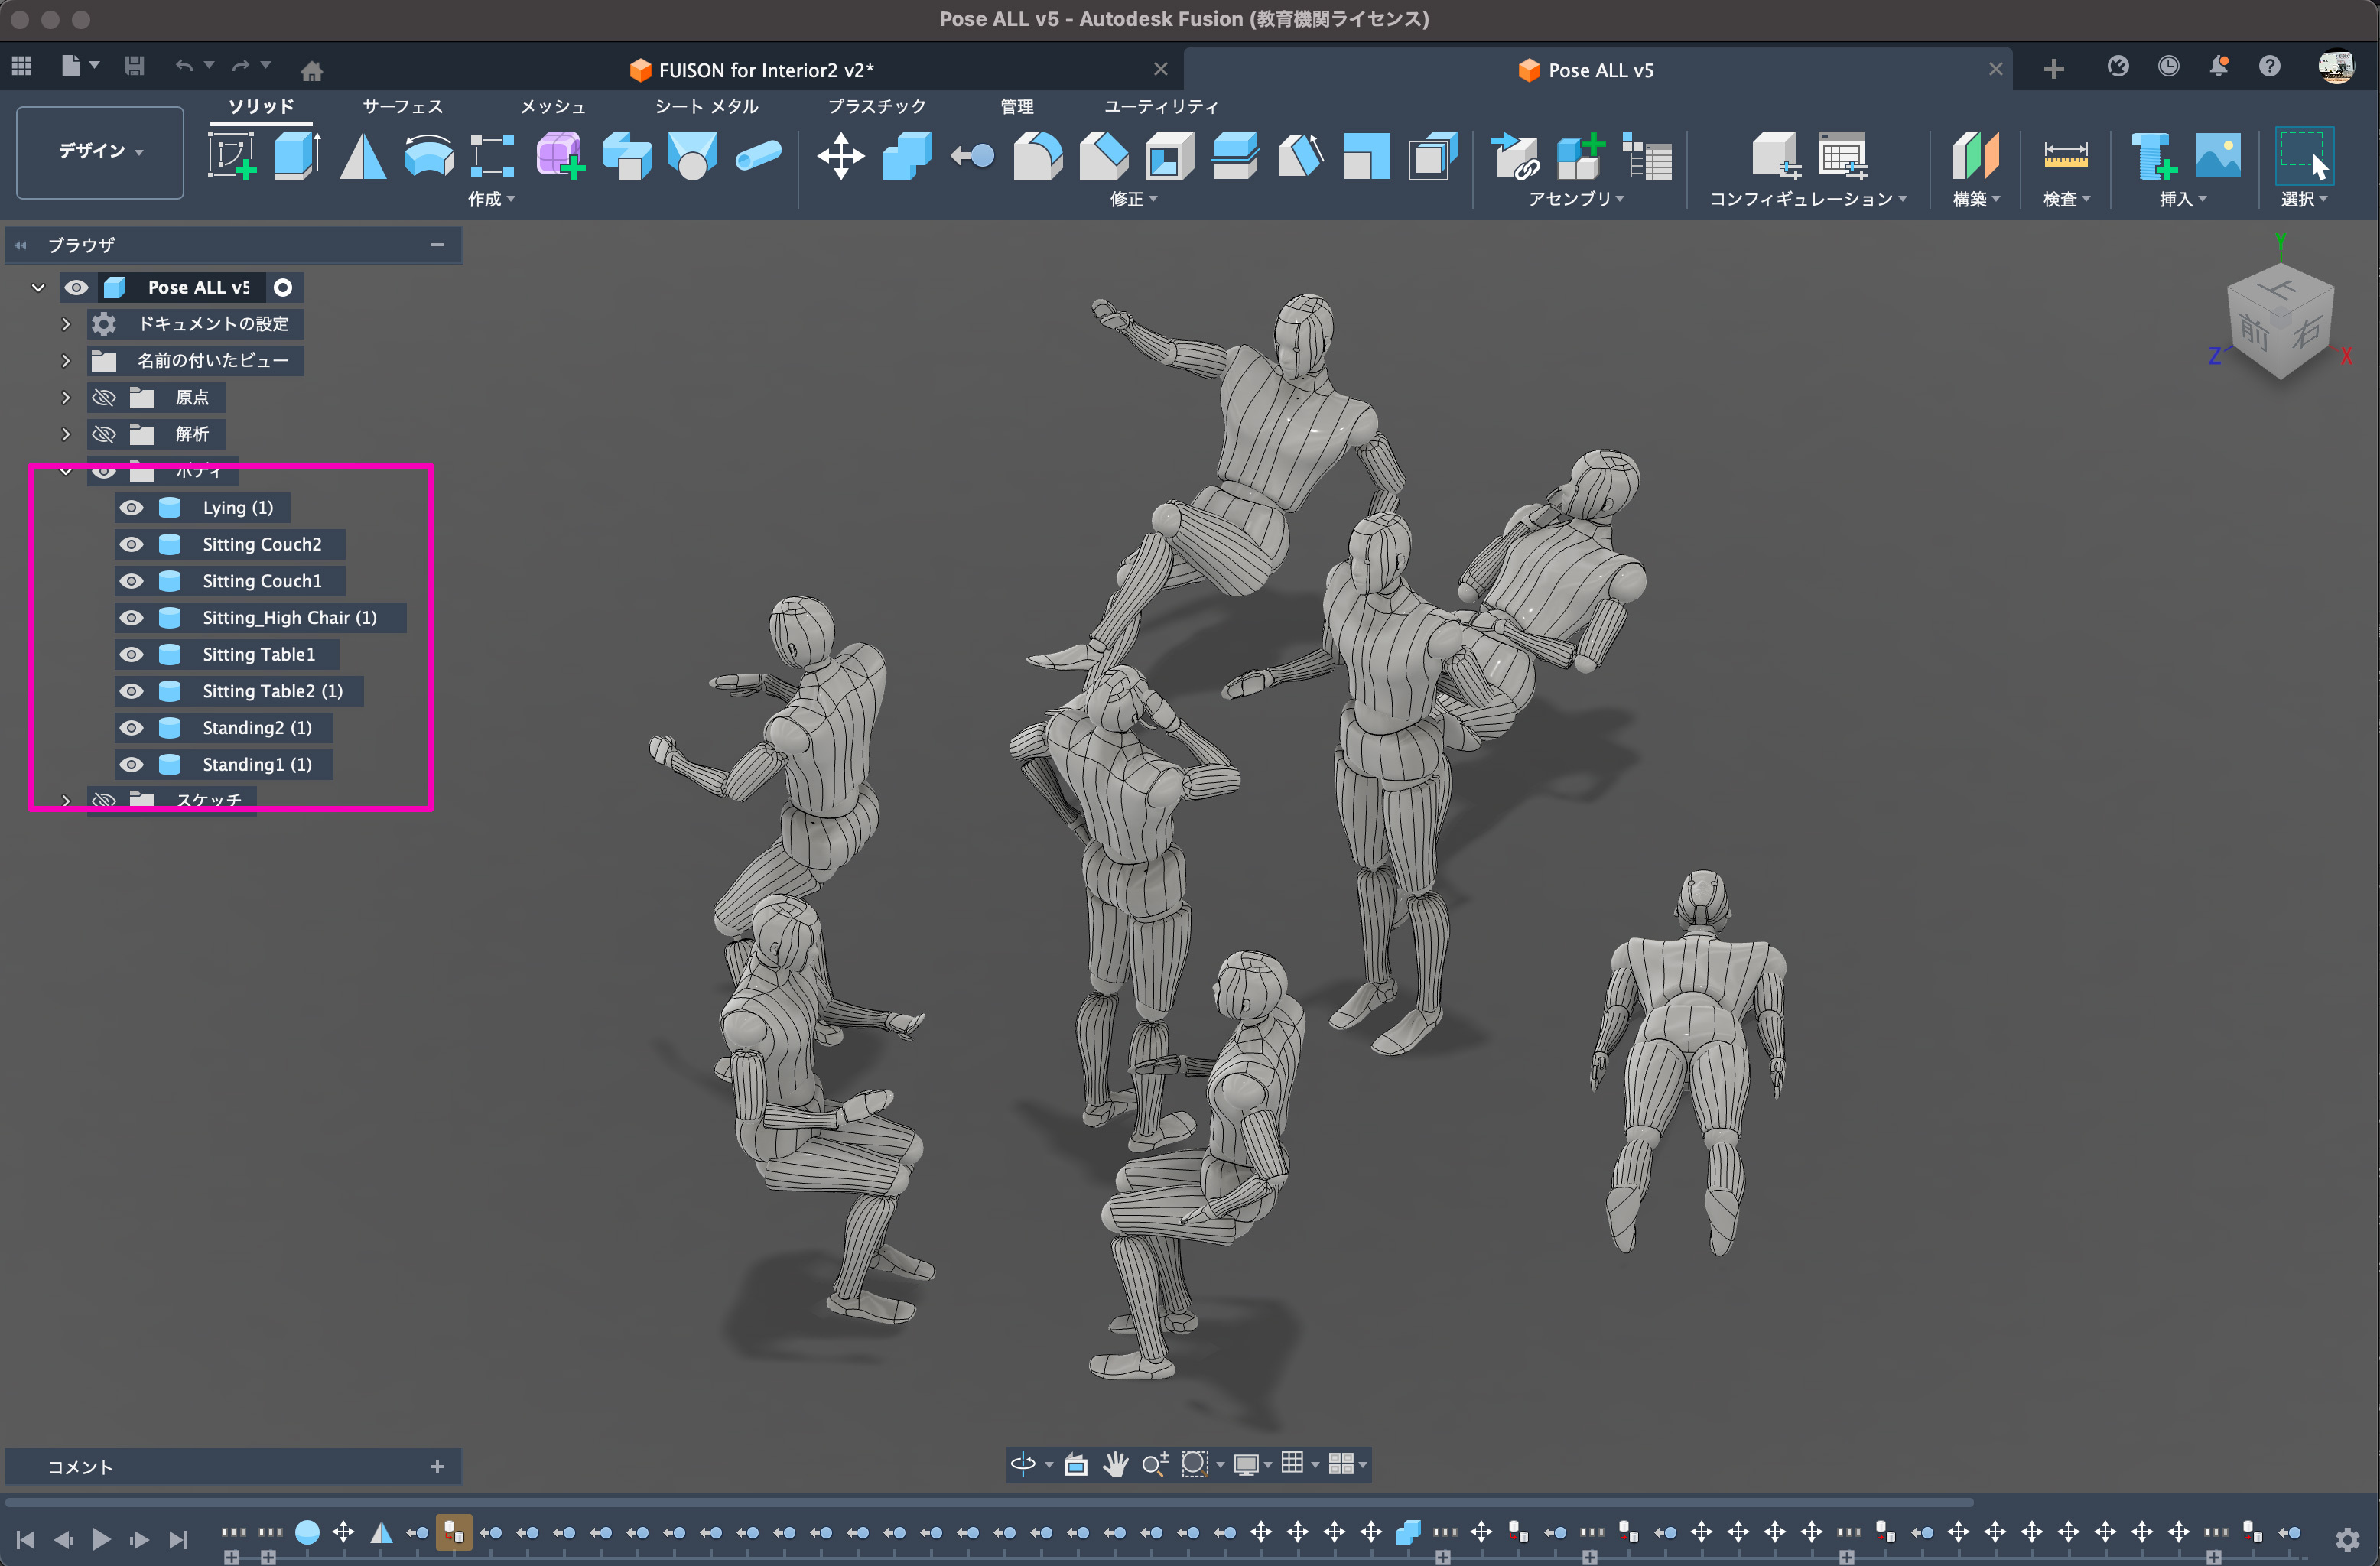
Task: Click the Fillet tool icon
Action: (1038, 156)
